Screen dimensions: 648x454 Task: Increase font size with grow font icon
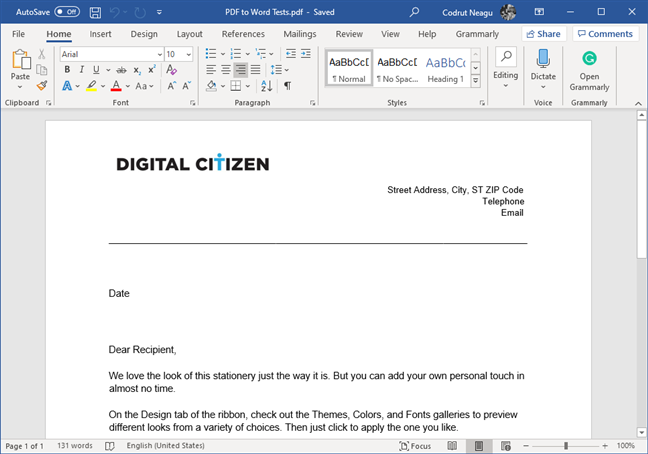coord(172,86)
